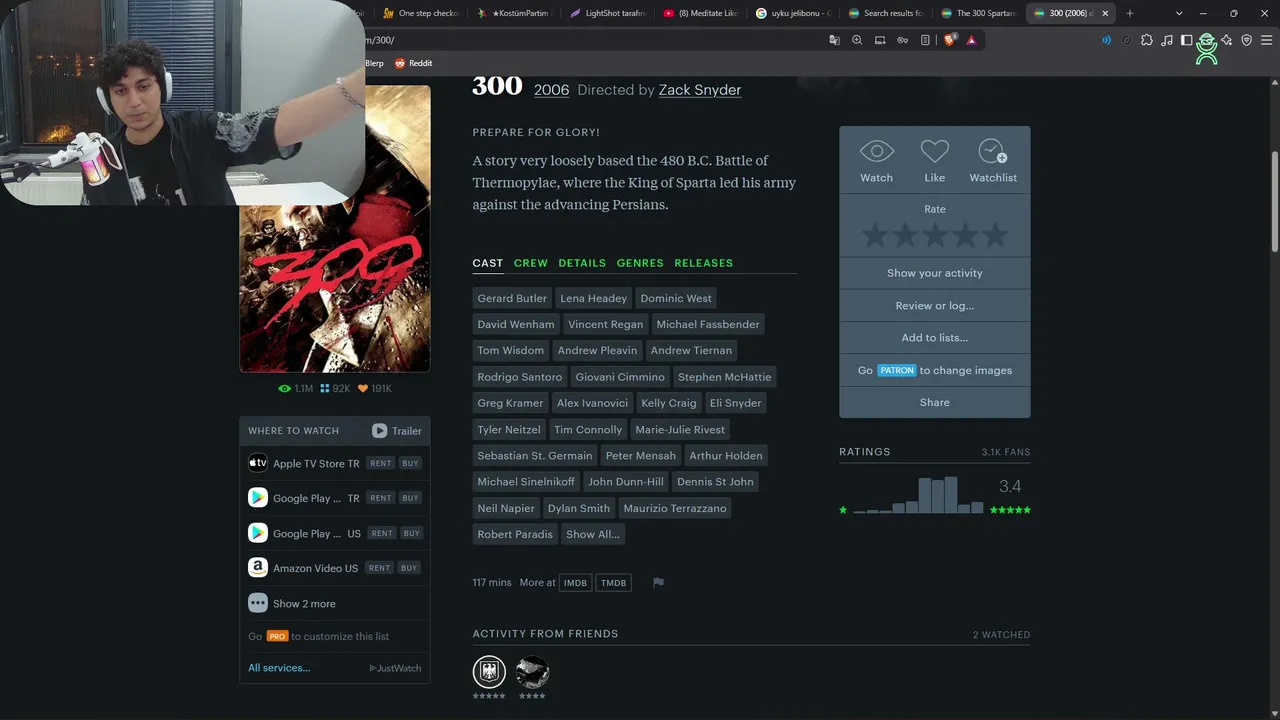The image size is (1280, 720).
Task: Open Add to lists option
Action: pos(935,338)
